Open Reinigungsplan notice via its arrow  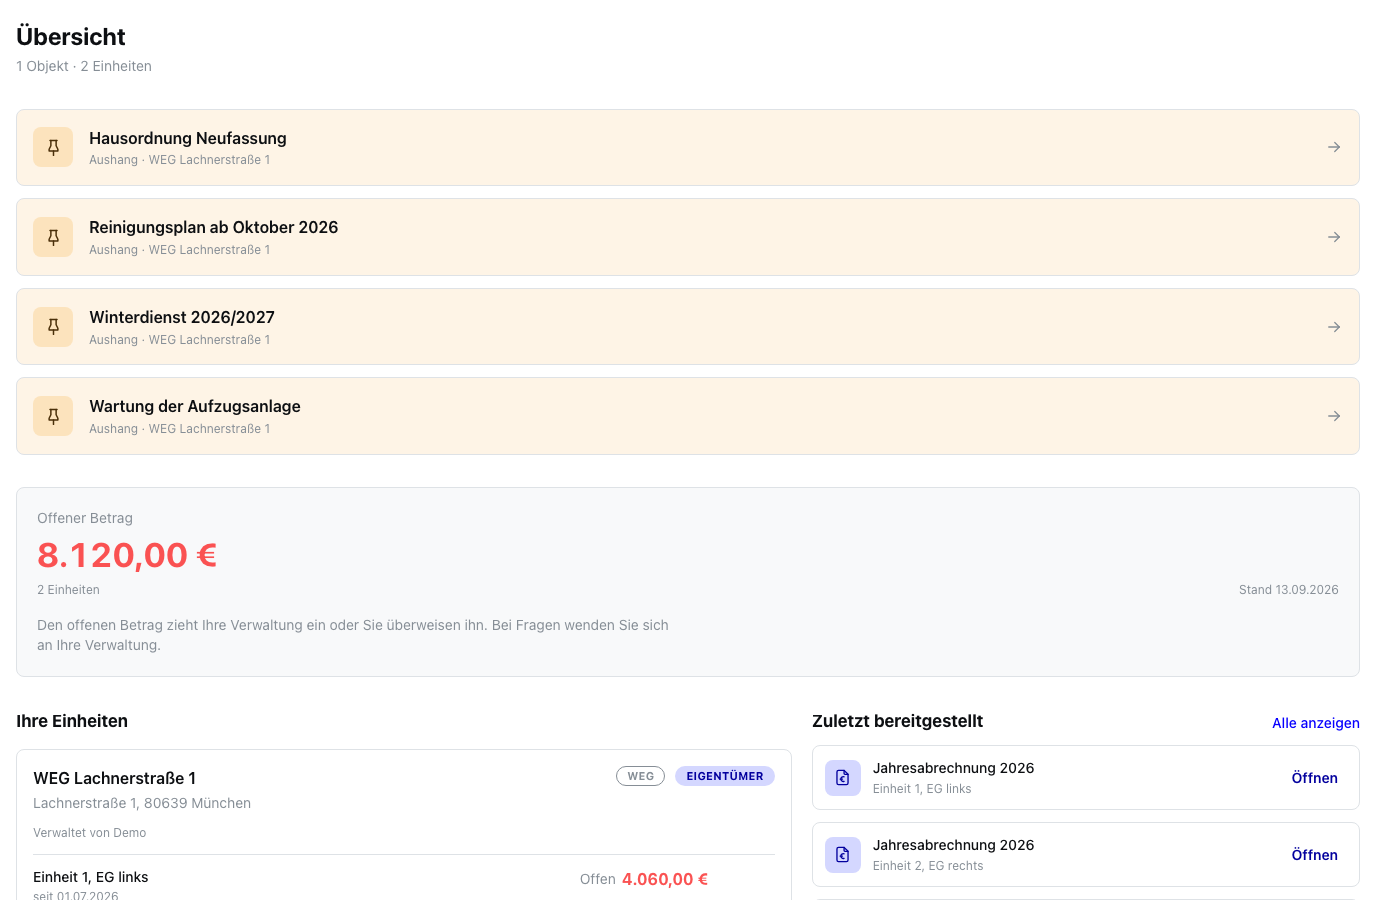[x=1334, y=237]
